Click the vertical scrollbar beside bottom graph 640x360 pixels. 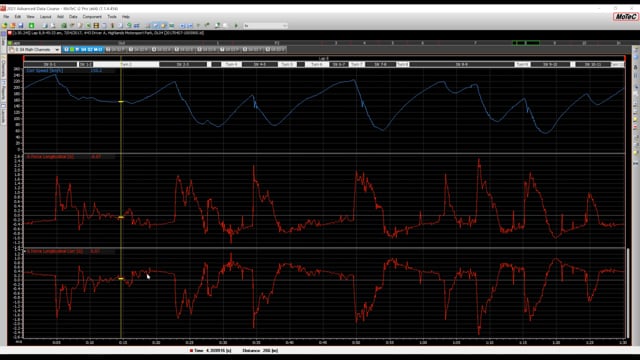tap(628, 293)
